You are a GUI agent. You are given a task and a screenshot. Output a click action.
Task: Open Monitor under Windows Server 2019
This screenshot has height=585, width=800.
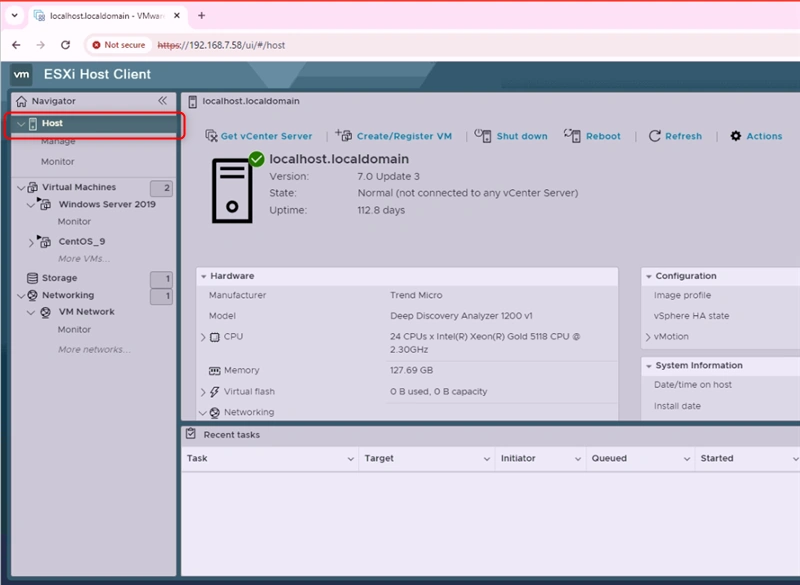click(x=74, y=222)
